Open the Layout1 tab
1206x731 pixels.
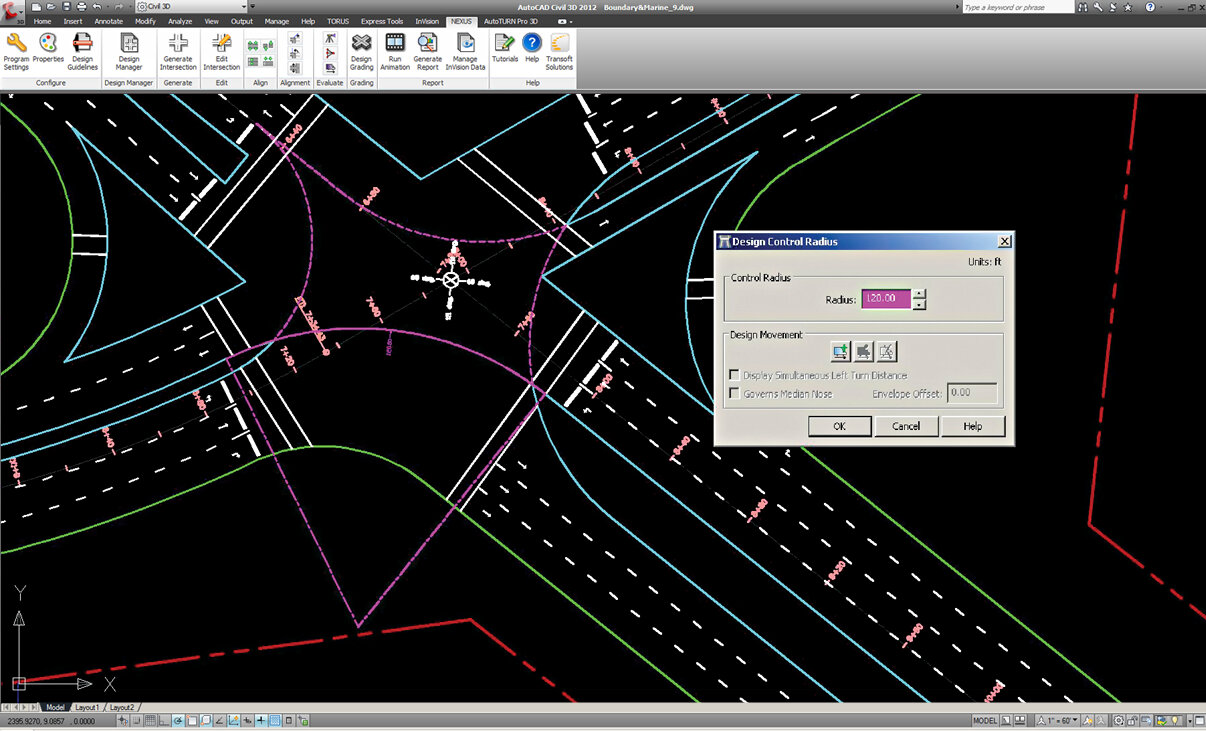87,706
